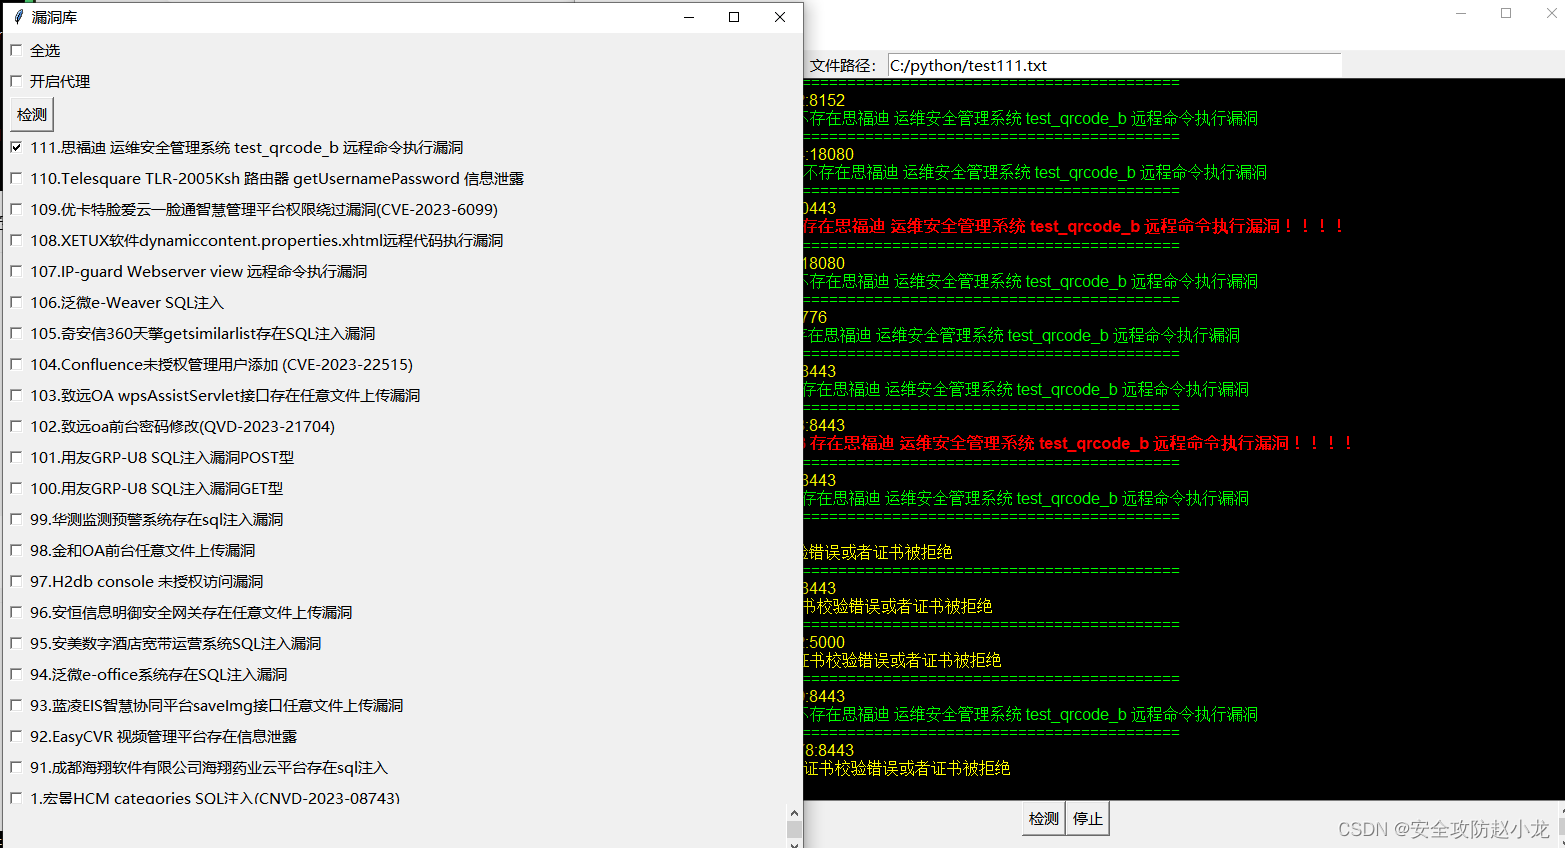The width and height of the screenshot is (1565, 848).
Task: Click the 检测 button in 漏洞库 window
Action: coord(31,114)
